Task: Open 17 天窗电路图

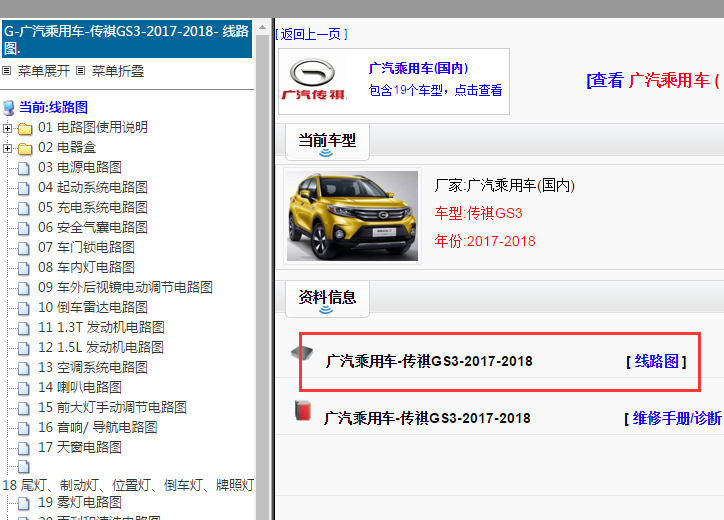Action: (x=79, y=447)
